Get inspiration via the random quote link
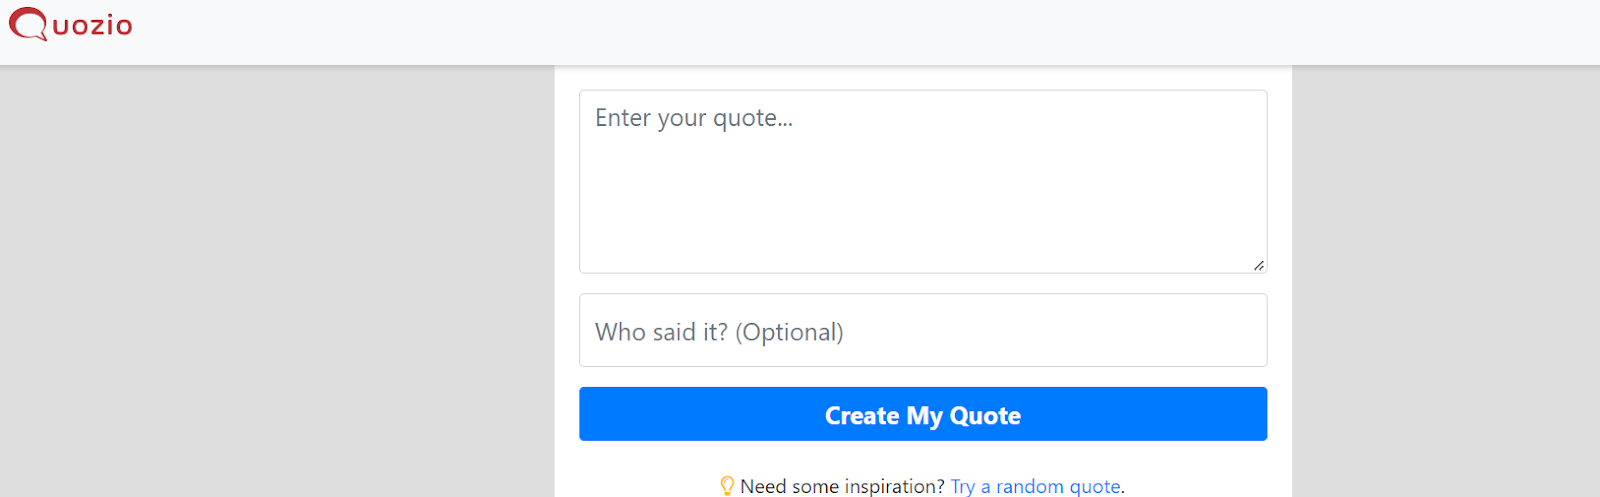Screen dimensions: 1600x497 point(1035,486)
